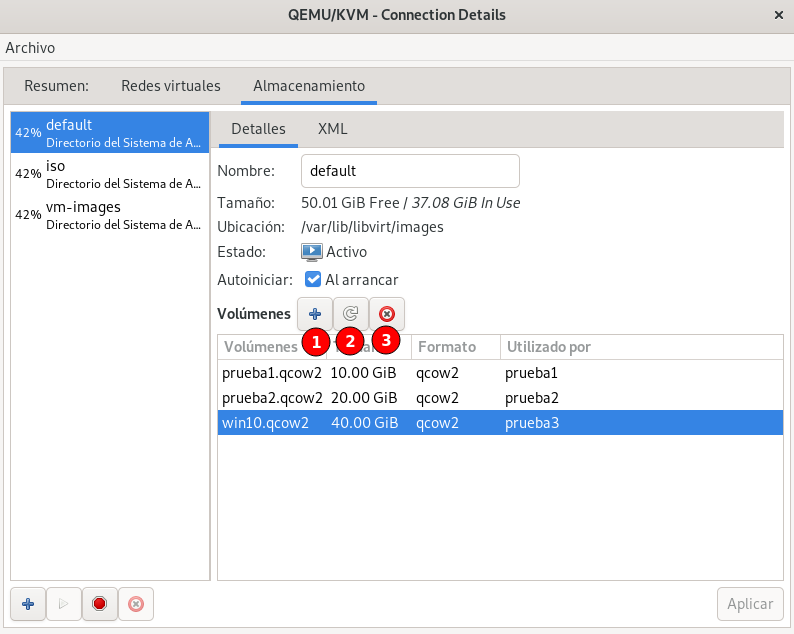This screenshot has height=634, width=794.
Task: Sort by the Utilizado por column header
Action: (642, 347)
